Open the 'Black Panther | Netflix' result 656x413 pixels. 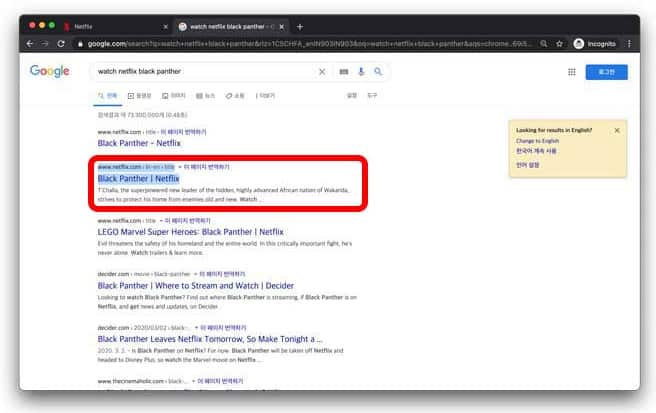pos(138,179)
